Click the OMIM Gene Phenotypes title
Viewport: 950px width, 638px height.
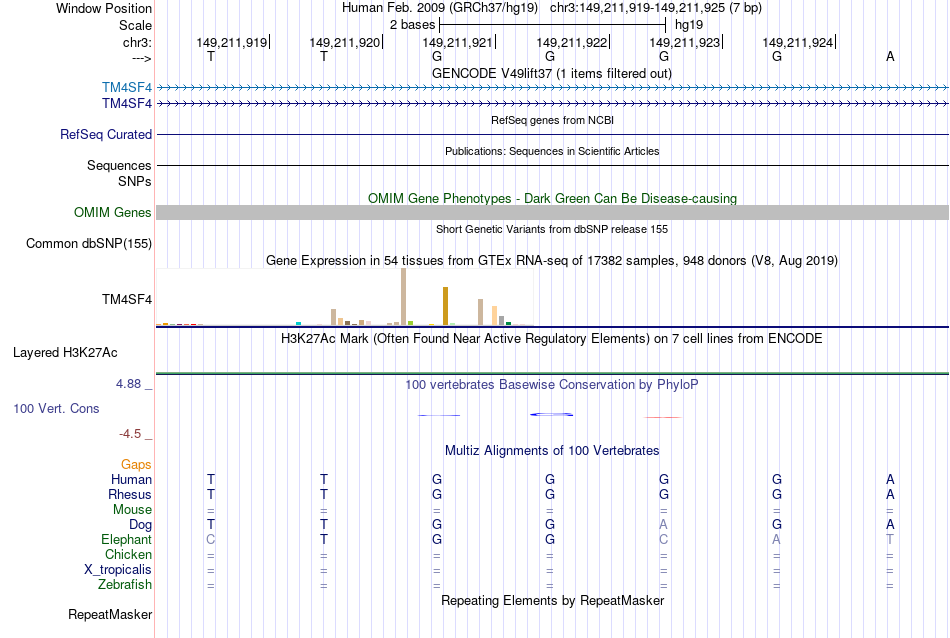[x=552, y=198]
